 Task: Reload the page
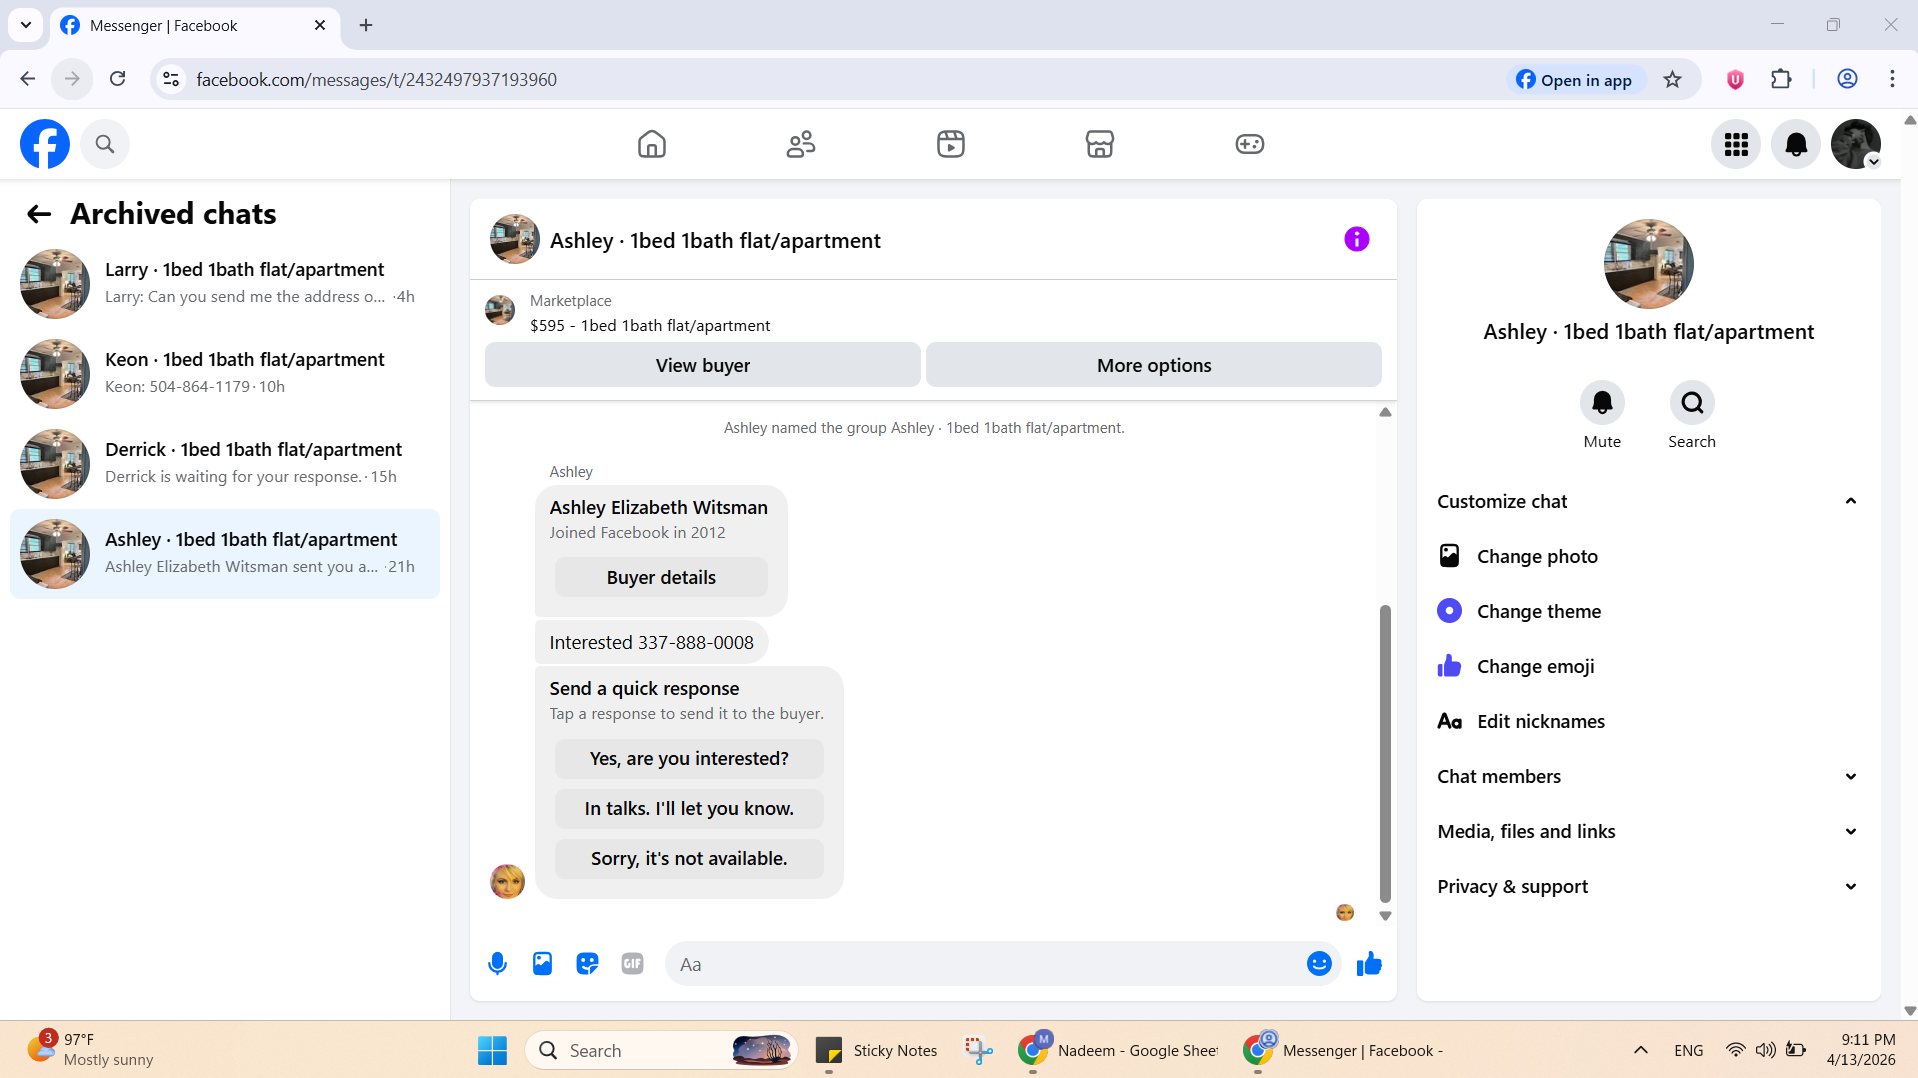[x=118, y=79]
